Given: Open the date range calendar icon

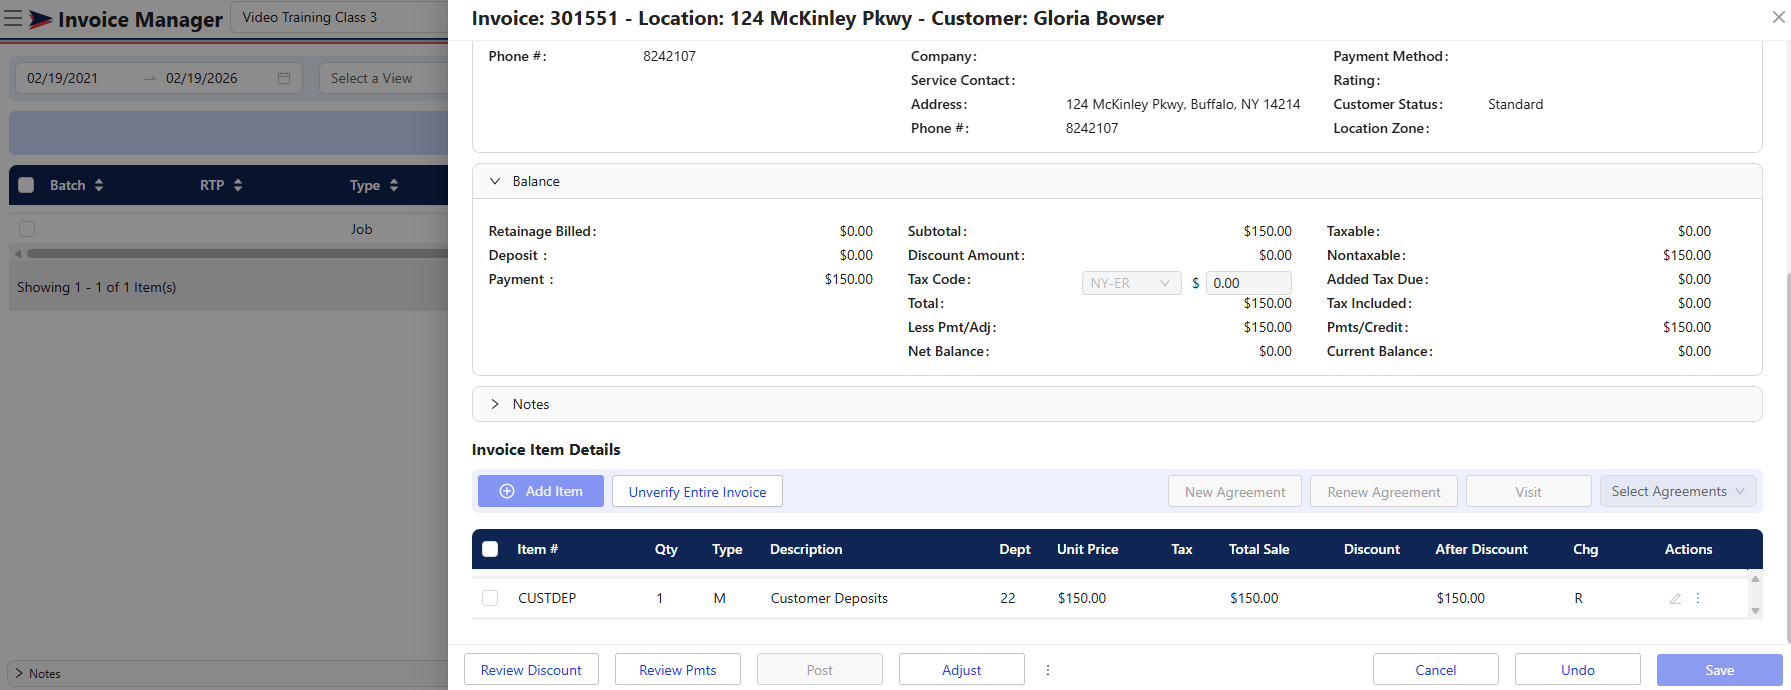Looking at the screenshot, I should click(284, 78).
